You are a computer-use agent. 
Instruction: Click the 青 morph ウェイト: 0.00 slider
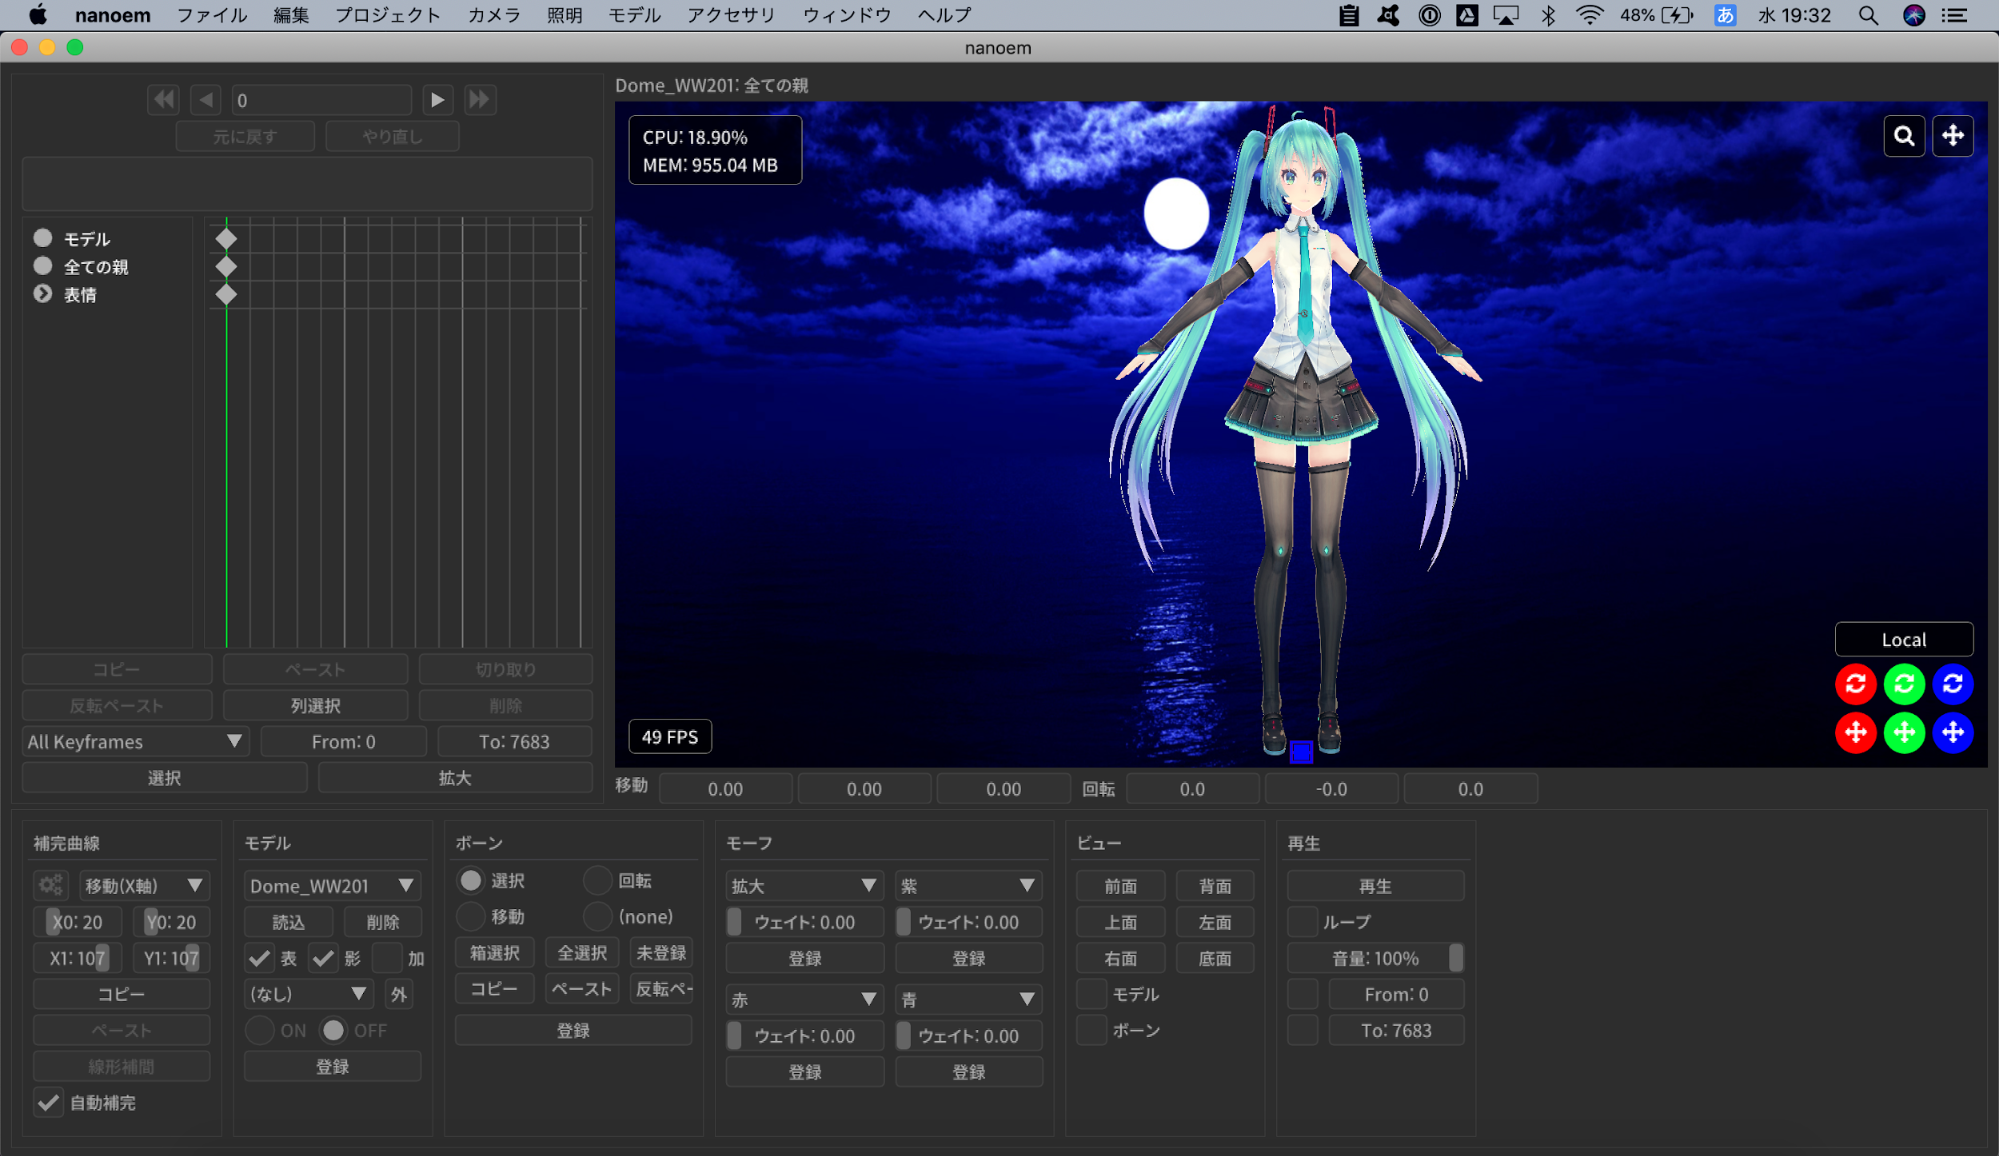click(x=969, y=1036)
